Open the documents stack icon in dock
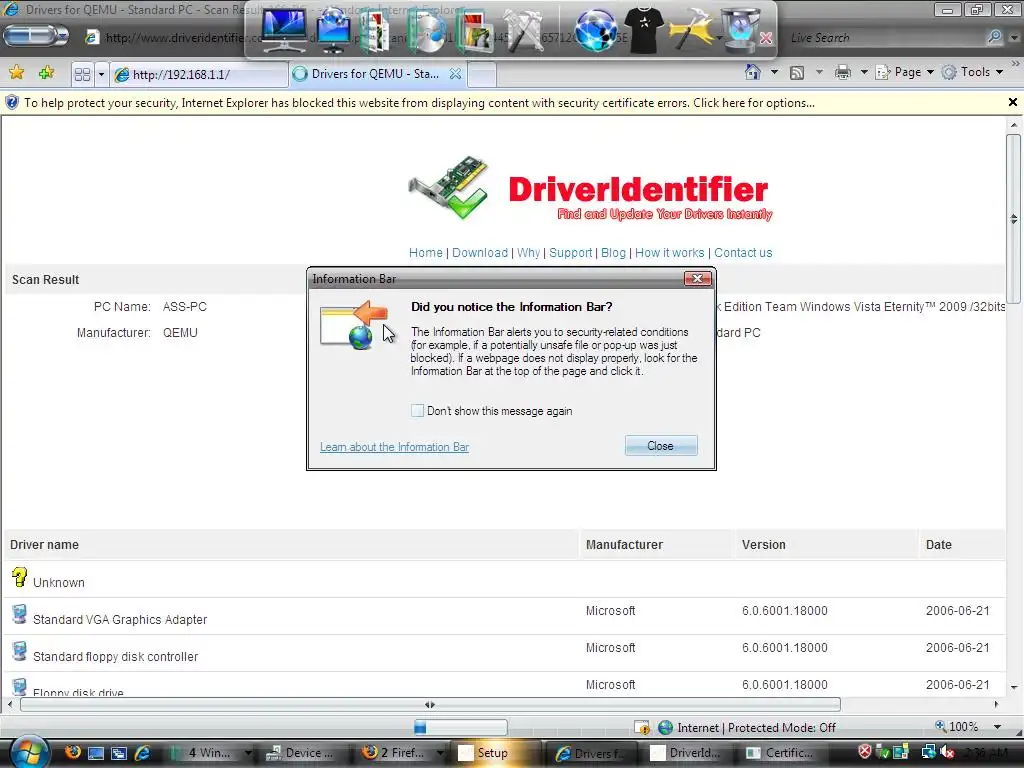The image size is (1024, 768). click(375, 31)
